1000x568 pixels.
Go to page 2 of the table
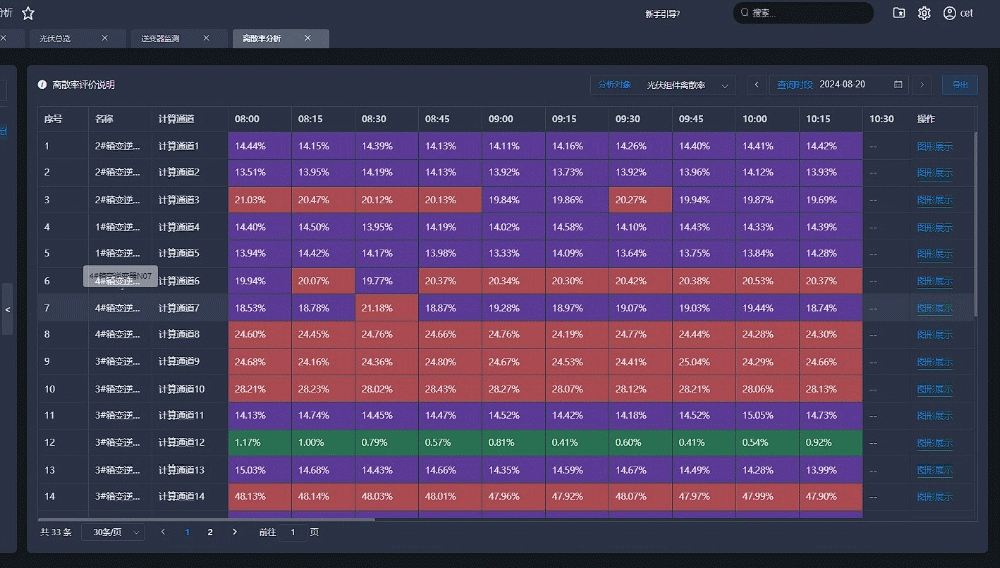coord(210,532)
